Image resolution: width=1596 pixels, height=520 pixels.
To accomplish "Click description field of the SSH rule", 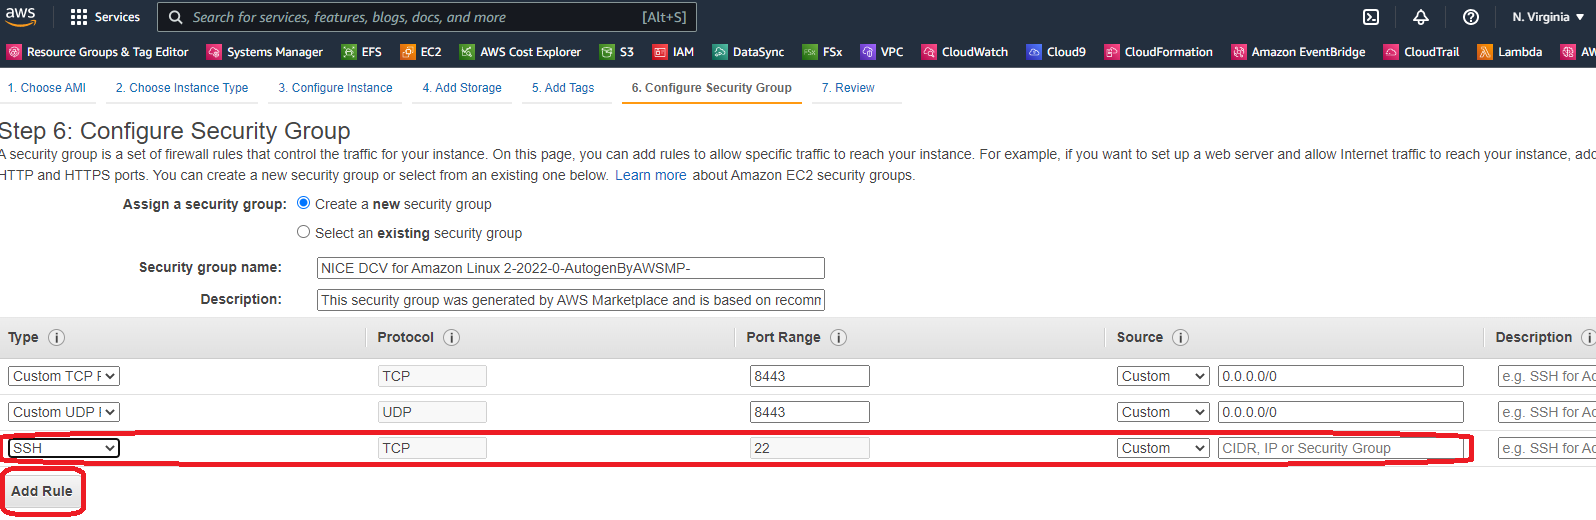I will tap(1547, 448).
